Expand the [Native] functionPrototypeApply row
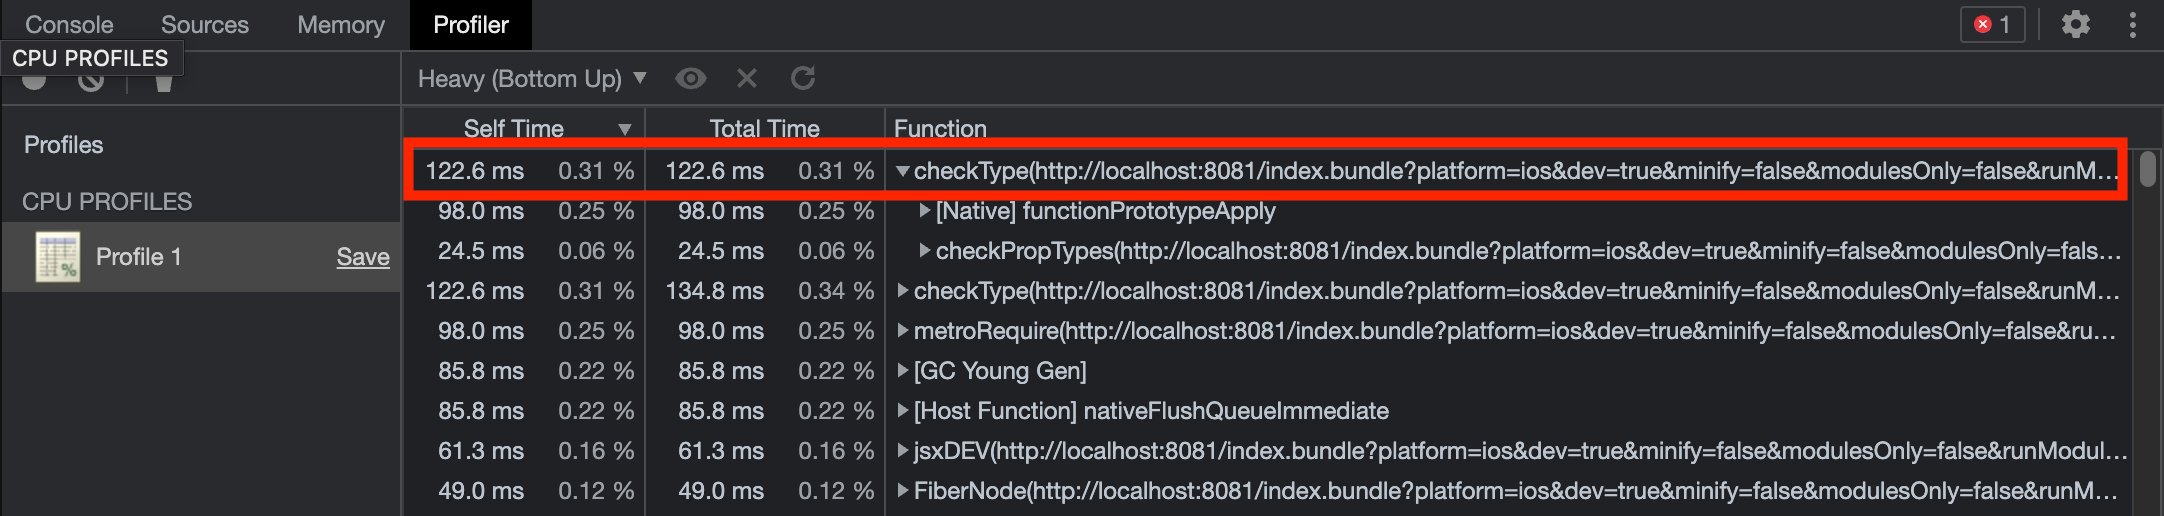The height and width of the screenshot is (516, 2164). click(x=925, y=211)
